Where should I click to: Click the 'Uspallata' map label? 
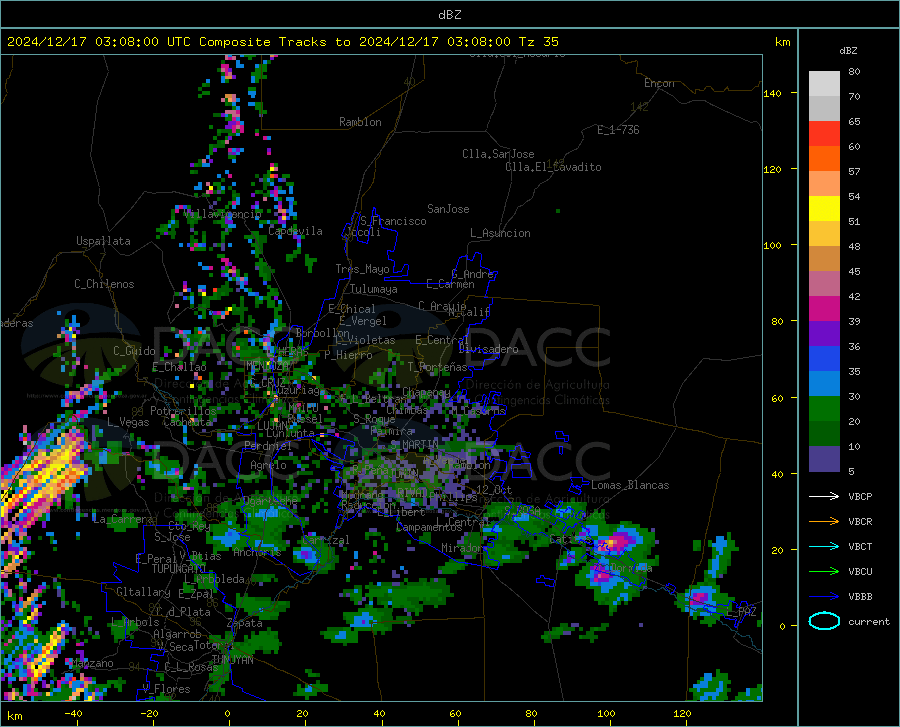click(103, 241)
